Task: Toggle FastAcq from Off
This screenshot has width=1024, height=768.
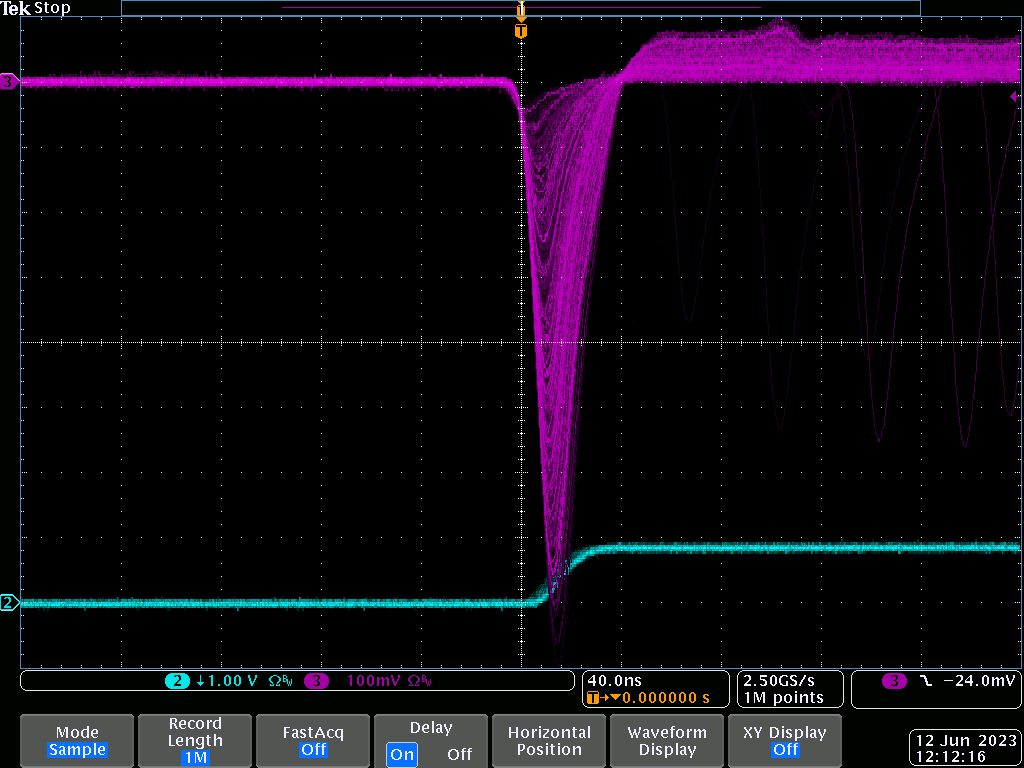Action: tap(313, 741)
